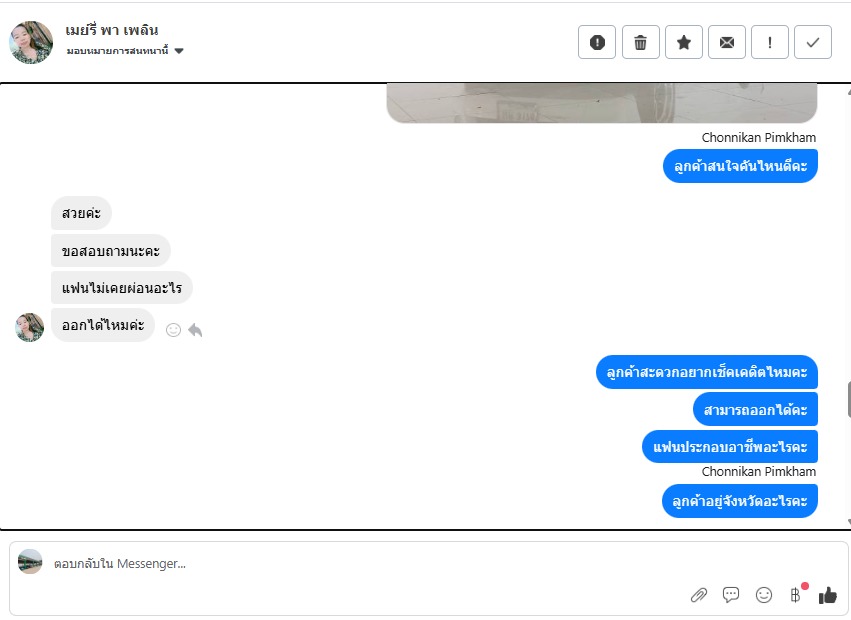Star this conversation as follow-up
Viewport: 851px width, 620px height.
click(684, 42)
